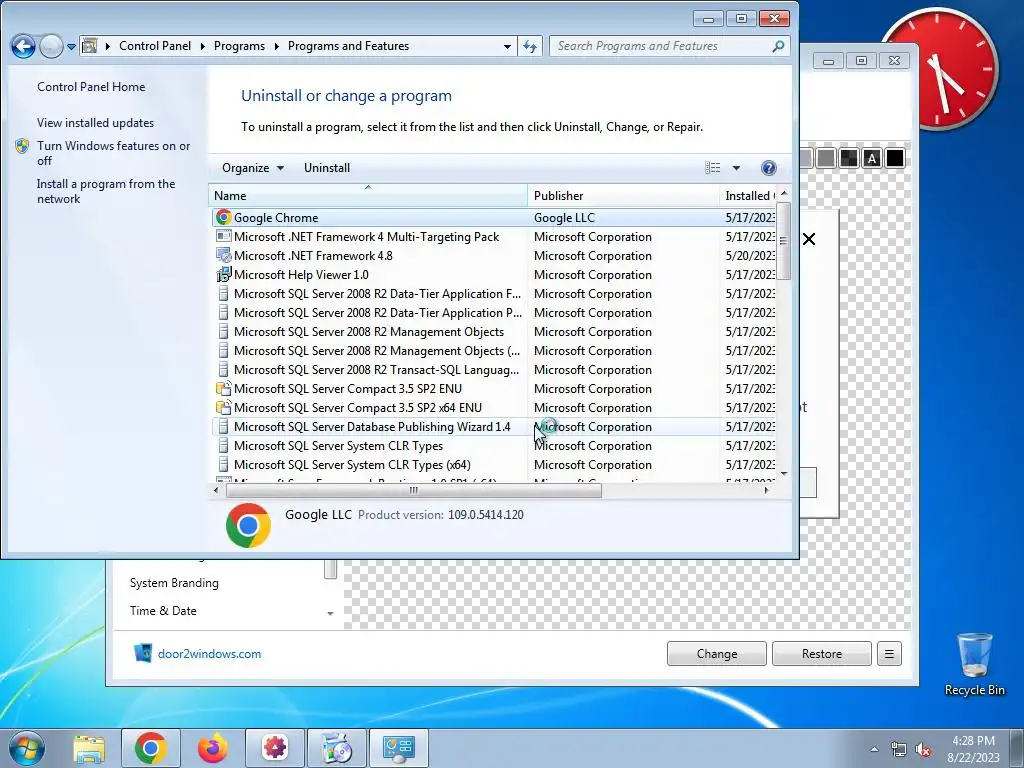The width and height of the screenshot is (1024, 768).
Task: Open the gear app on the taskbar
Action: coord(275,748)
